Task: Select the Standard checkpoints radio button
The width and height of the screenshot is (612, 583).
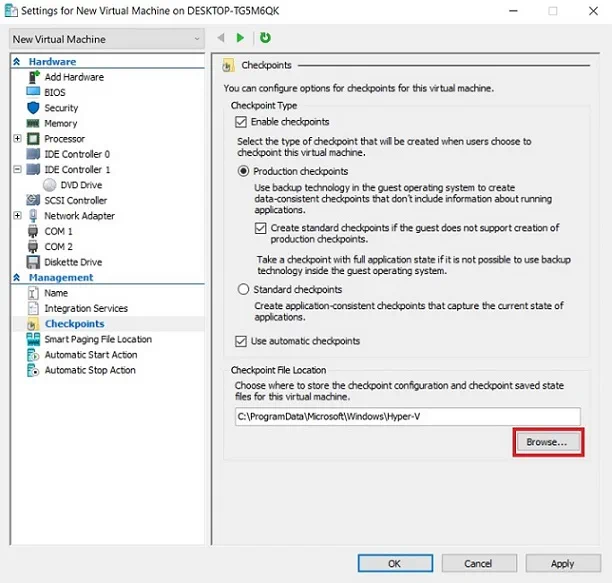Action: [x=244, y=290]
